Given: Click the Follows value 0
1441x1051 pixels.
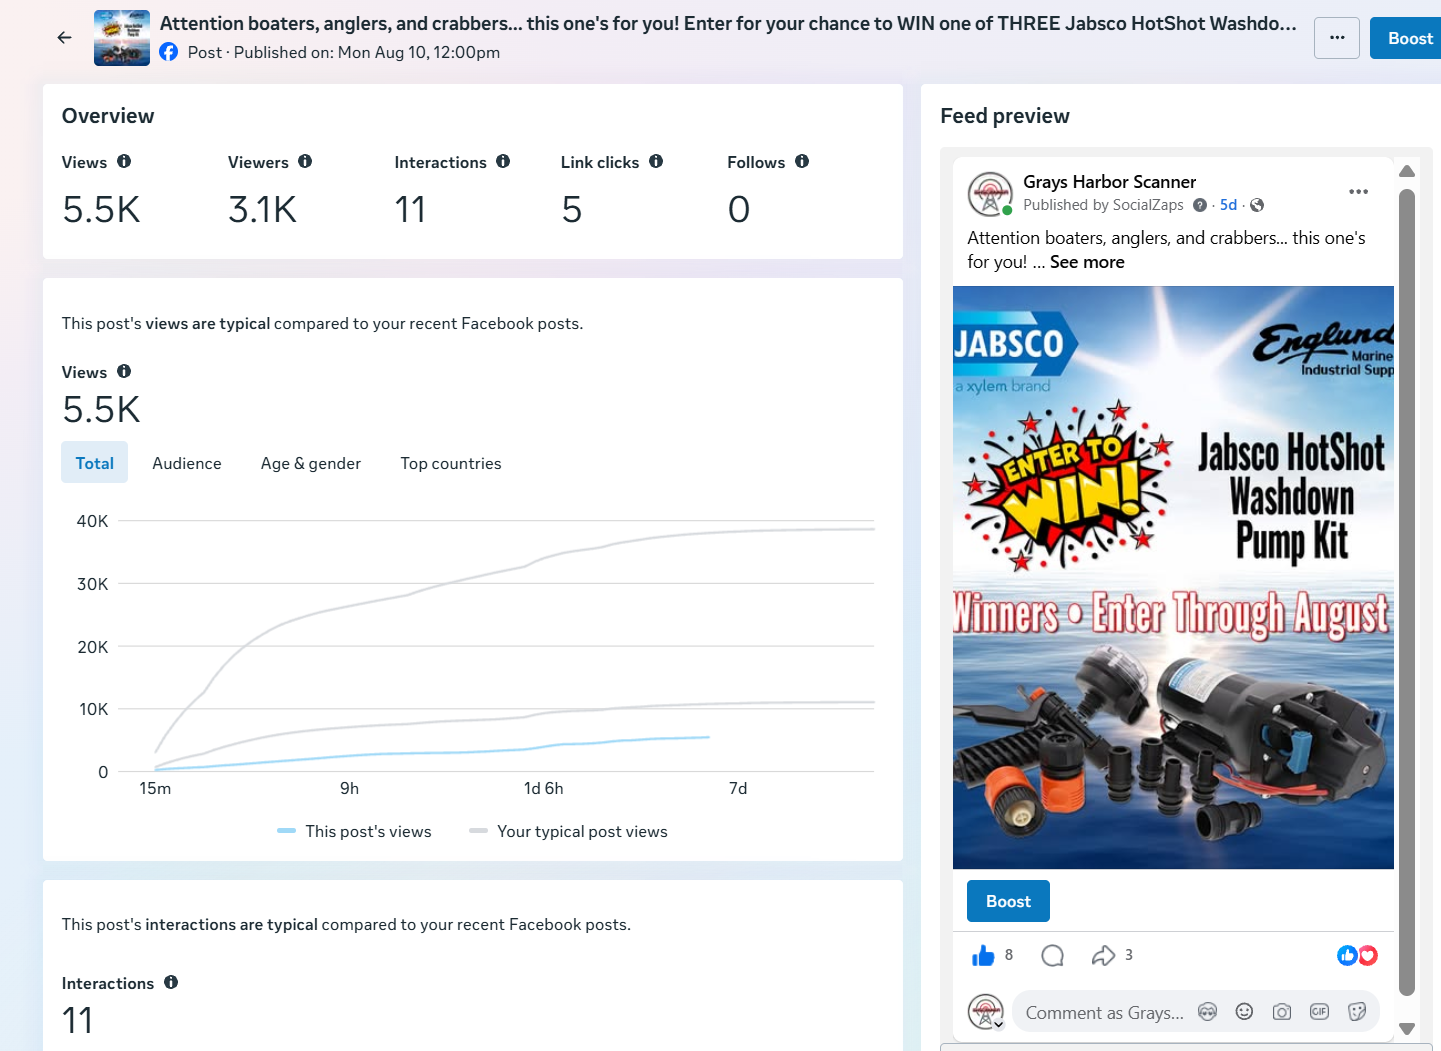Looking at the screenshot, I should pos(738,209).
